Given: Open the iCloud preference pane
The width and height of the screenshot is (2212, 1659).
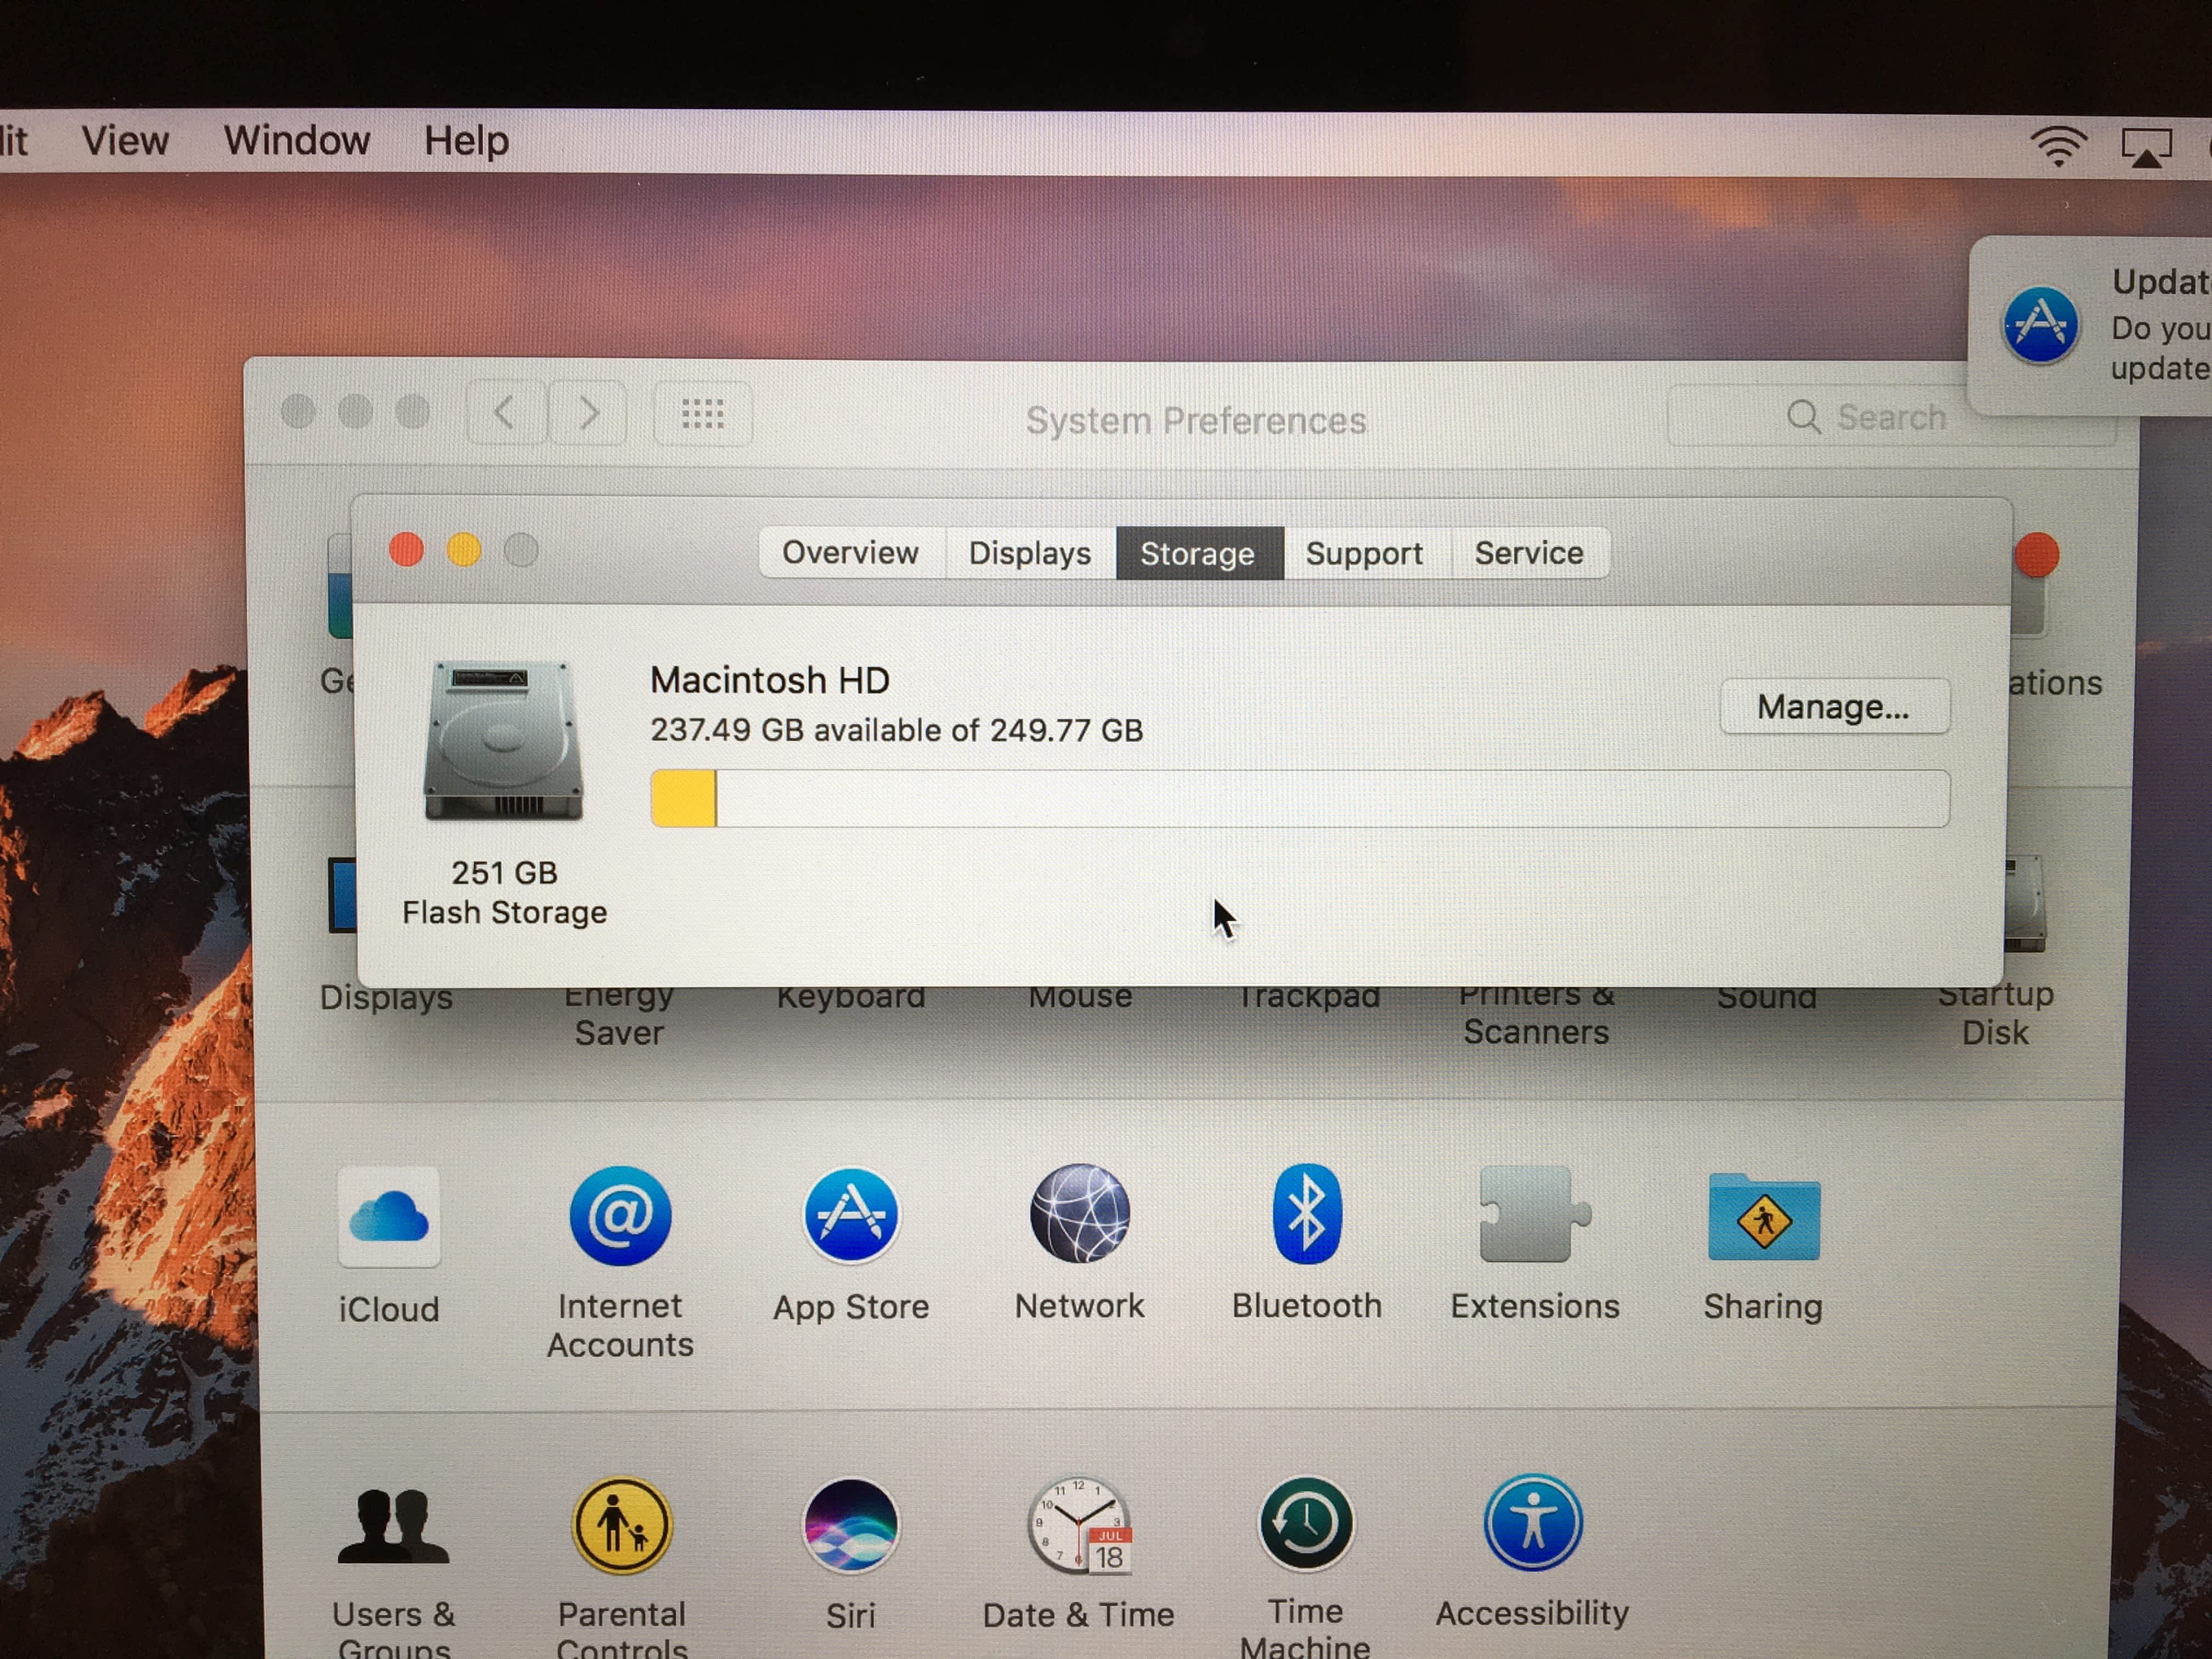Looking at the screenshot, I should point(389,1218).
